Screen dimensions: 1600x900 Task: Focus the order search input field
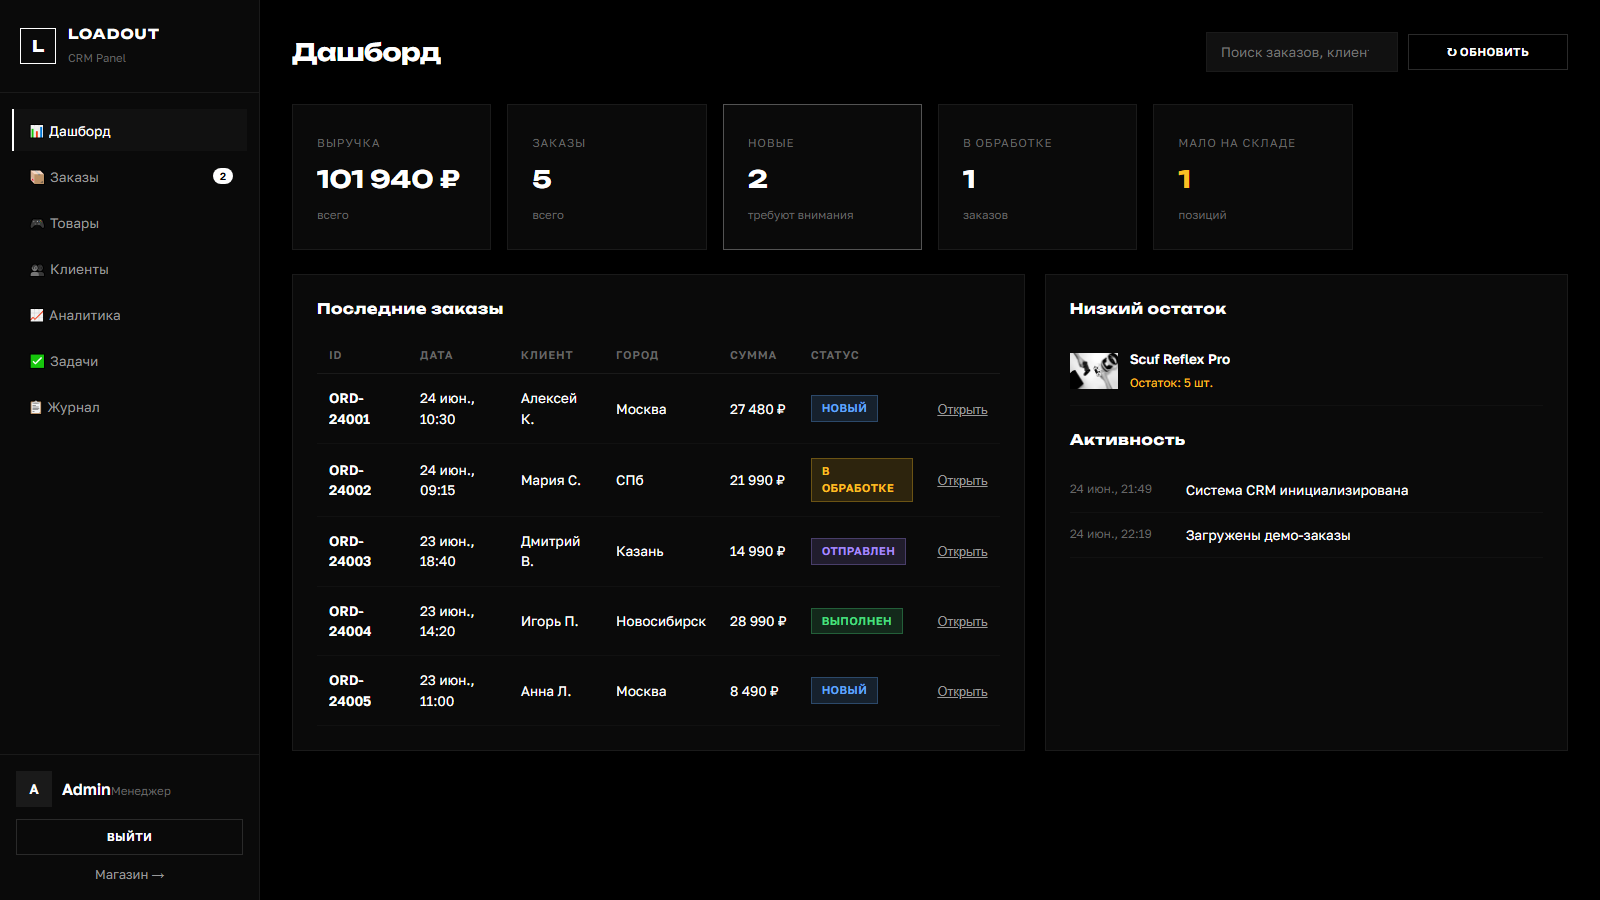pos(1301,52)
